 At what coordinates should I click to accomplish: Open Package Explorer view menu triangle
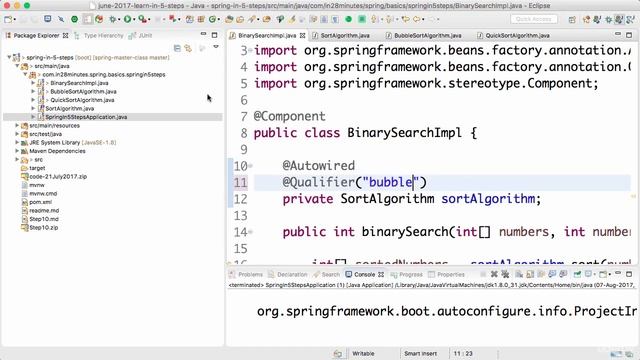pos(216,47)
